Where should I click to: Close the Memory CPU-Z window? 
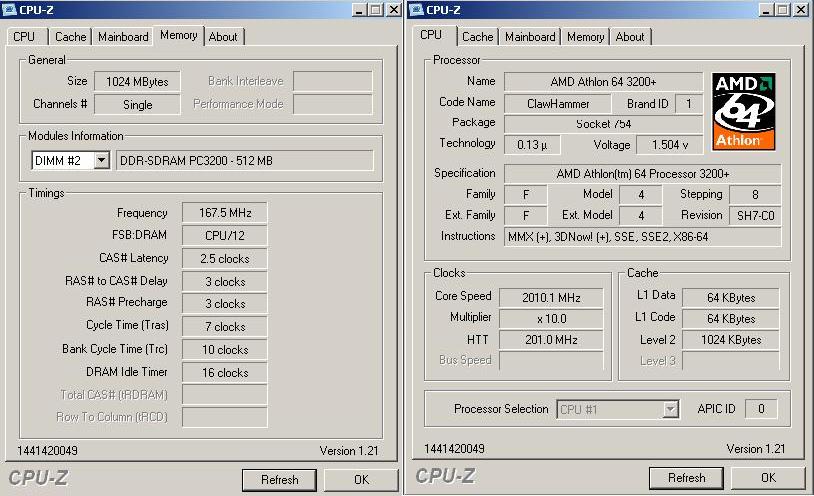point(395,10)
